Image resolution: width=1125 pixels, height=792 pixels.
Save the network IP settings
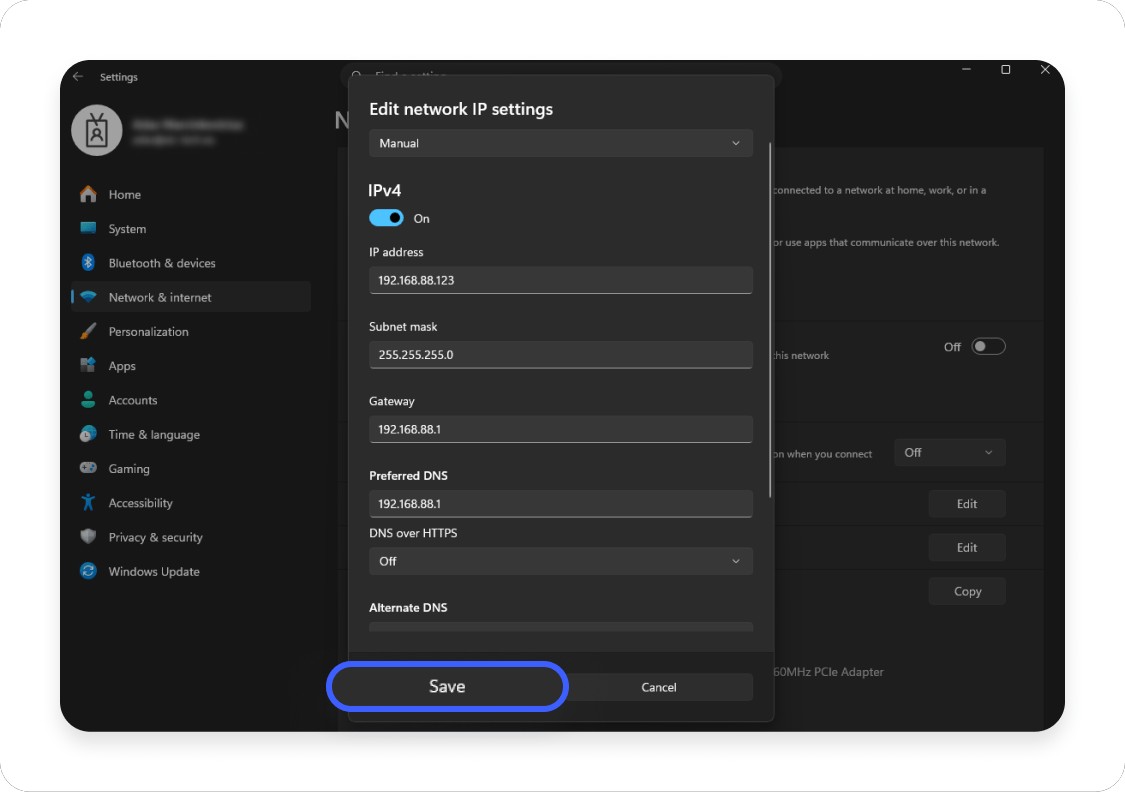coord(447,687)
